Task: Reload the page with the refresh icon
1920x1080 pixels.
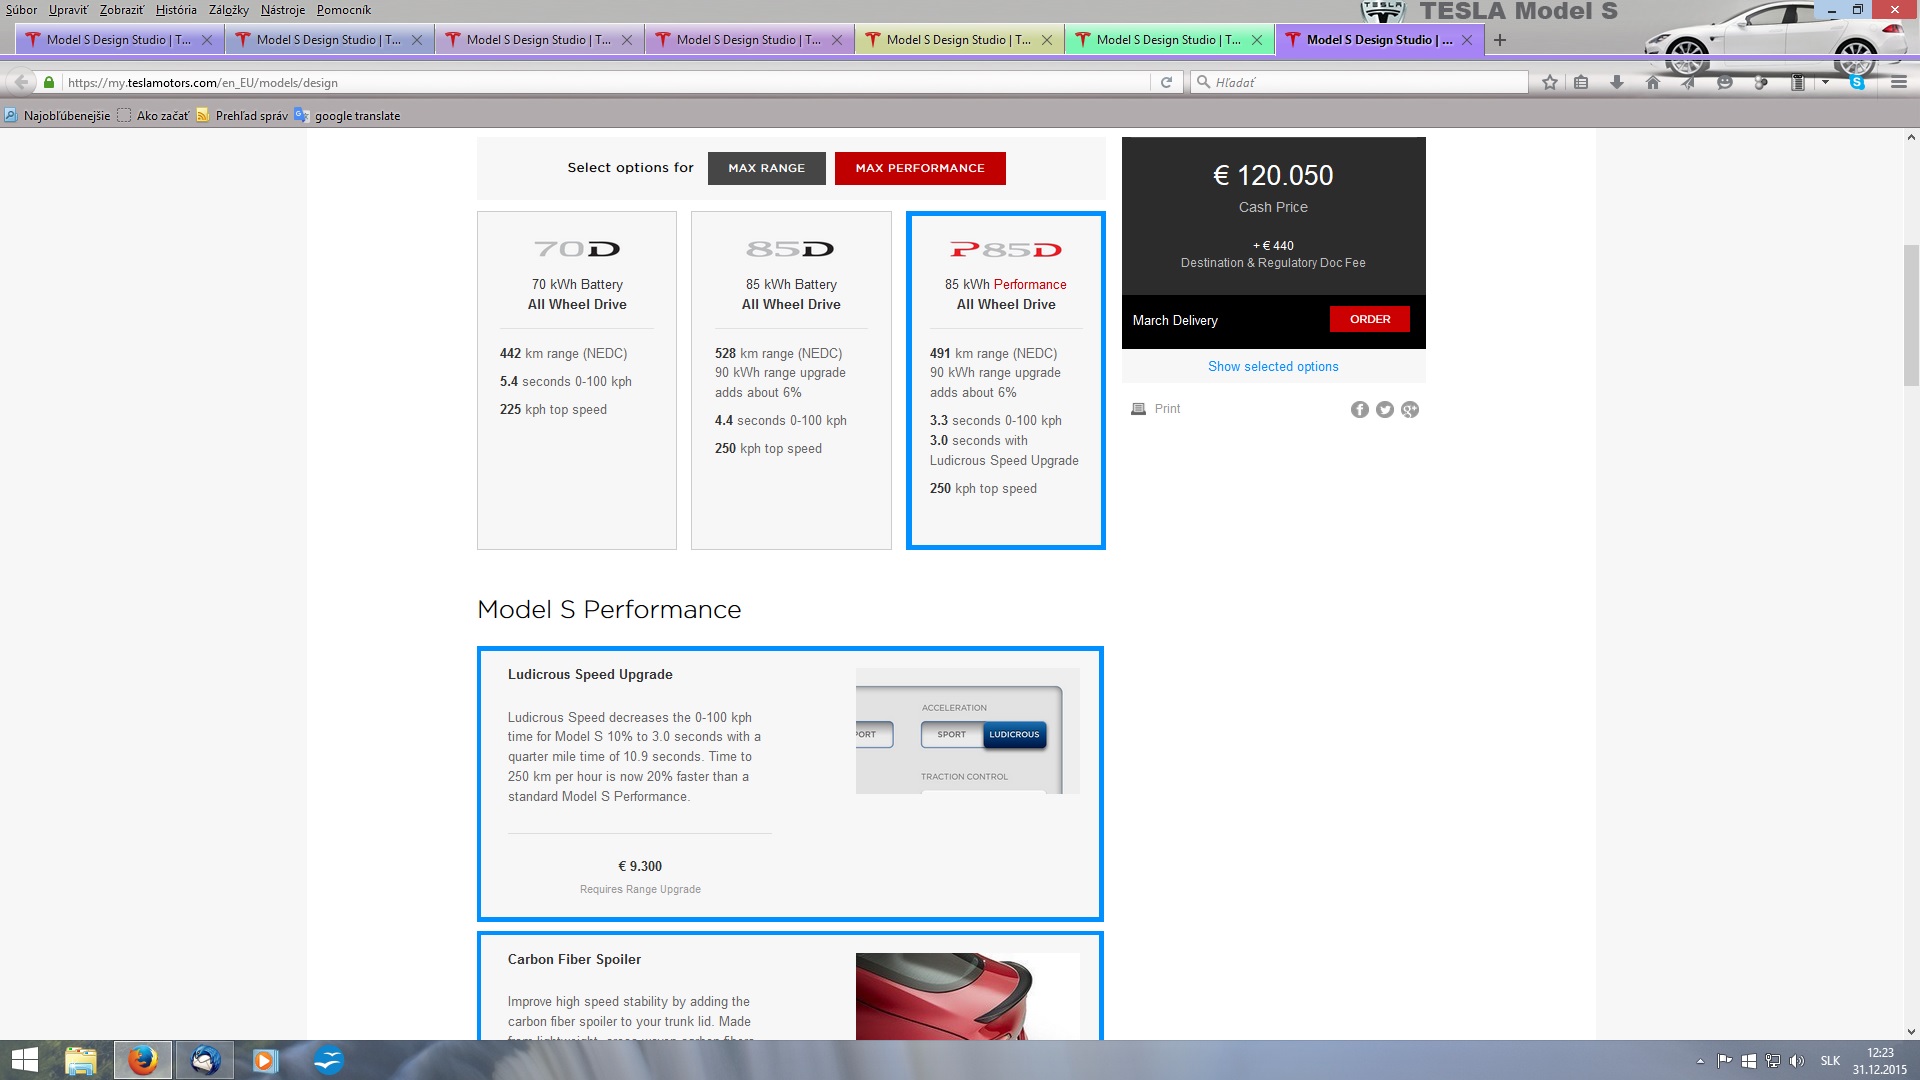Action: pyautogui.click(x=1166, y=82)
